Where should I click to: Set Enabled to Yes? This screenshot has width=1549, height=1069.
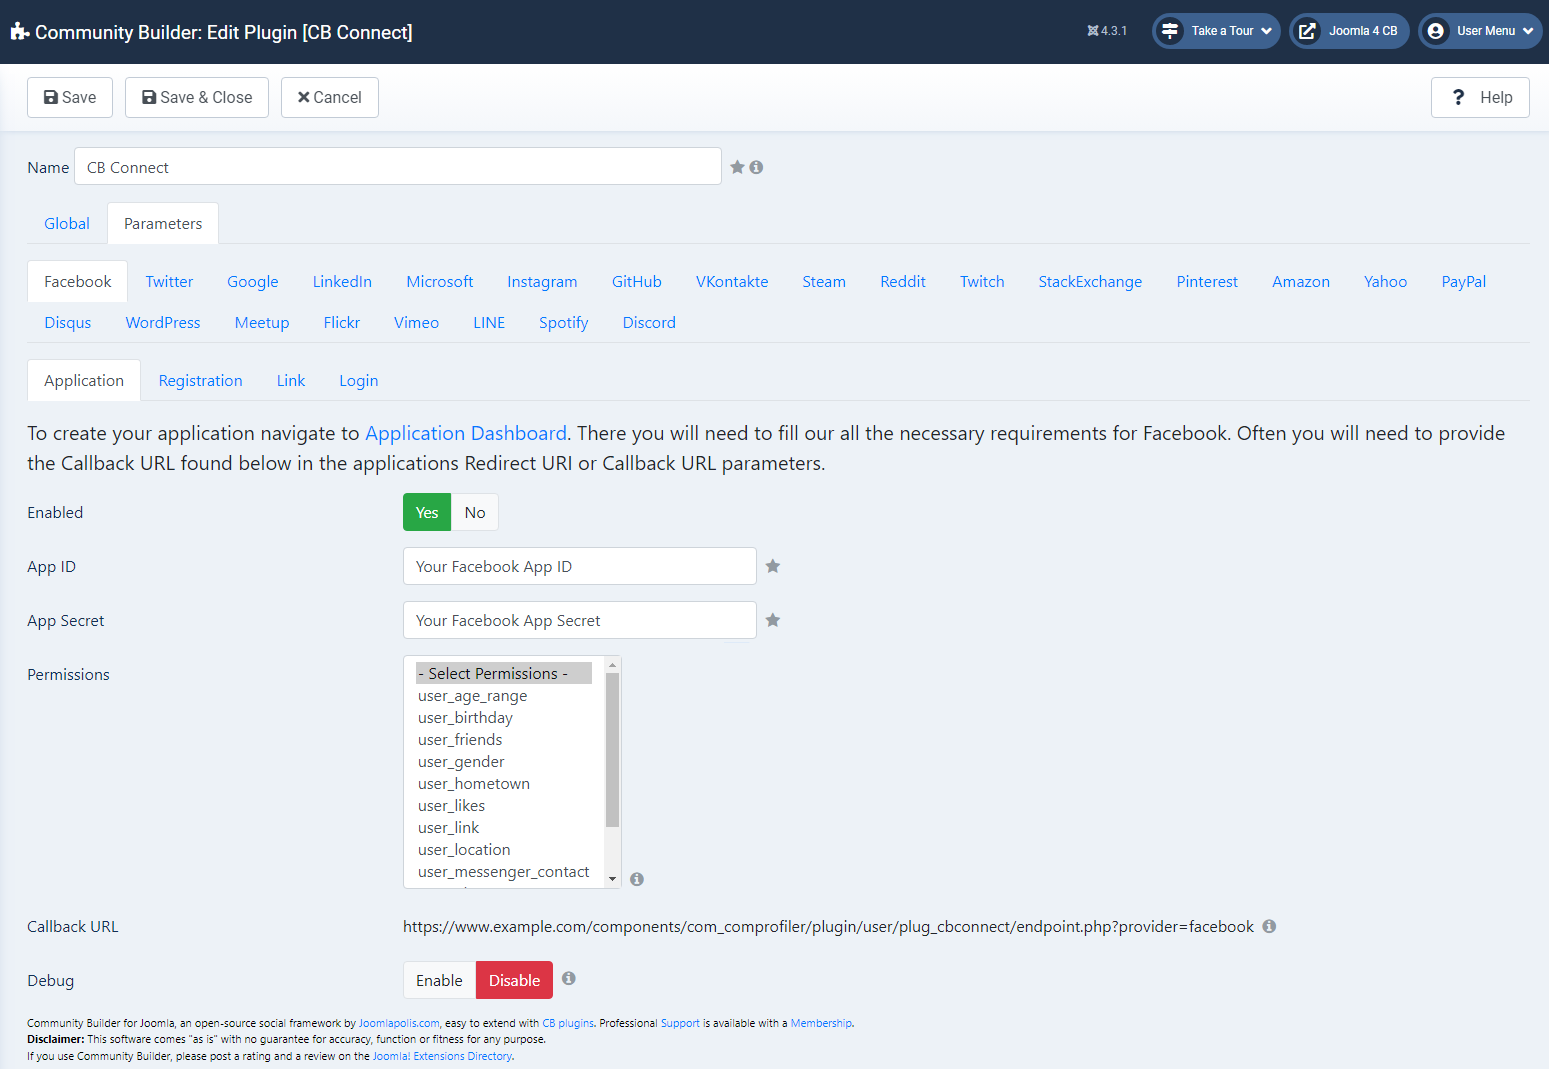click(x=427, y=512)
